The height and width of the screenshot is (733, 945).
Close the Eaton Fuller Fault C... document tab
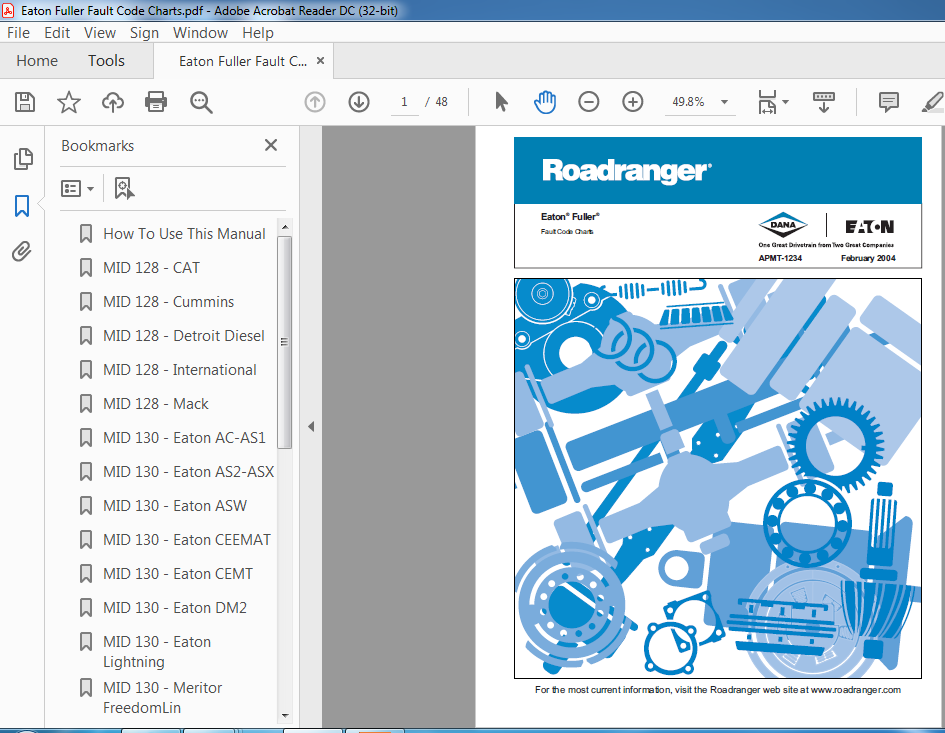coord(321,60)
